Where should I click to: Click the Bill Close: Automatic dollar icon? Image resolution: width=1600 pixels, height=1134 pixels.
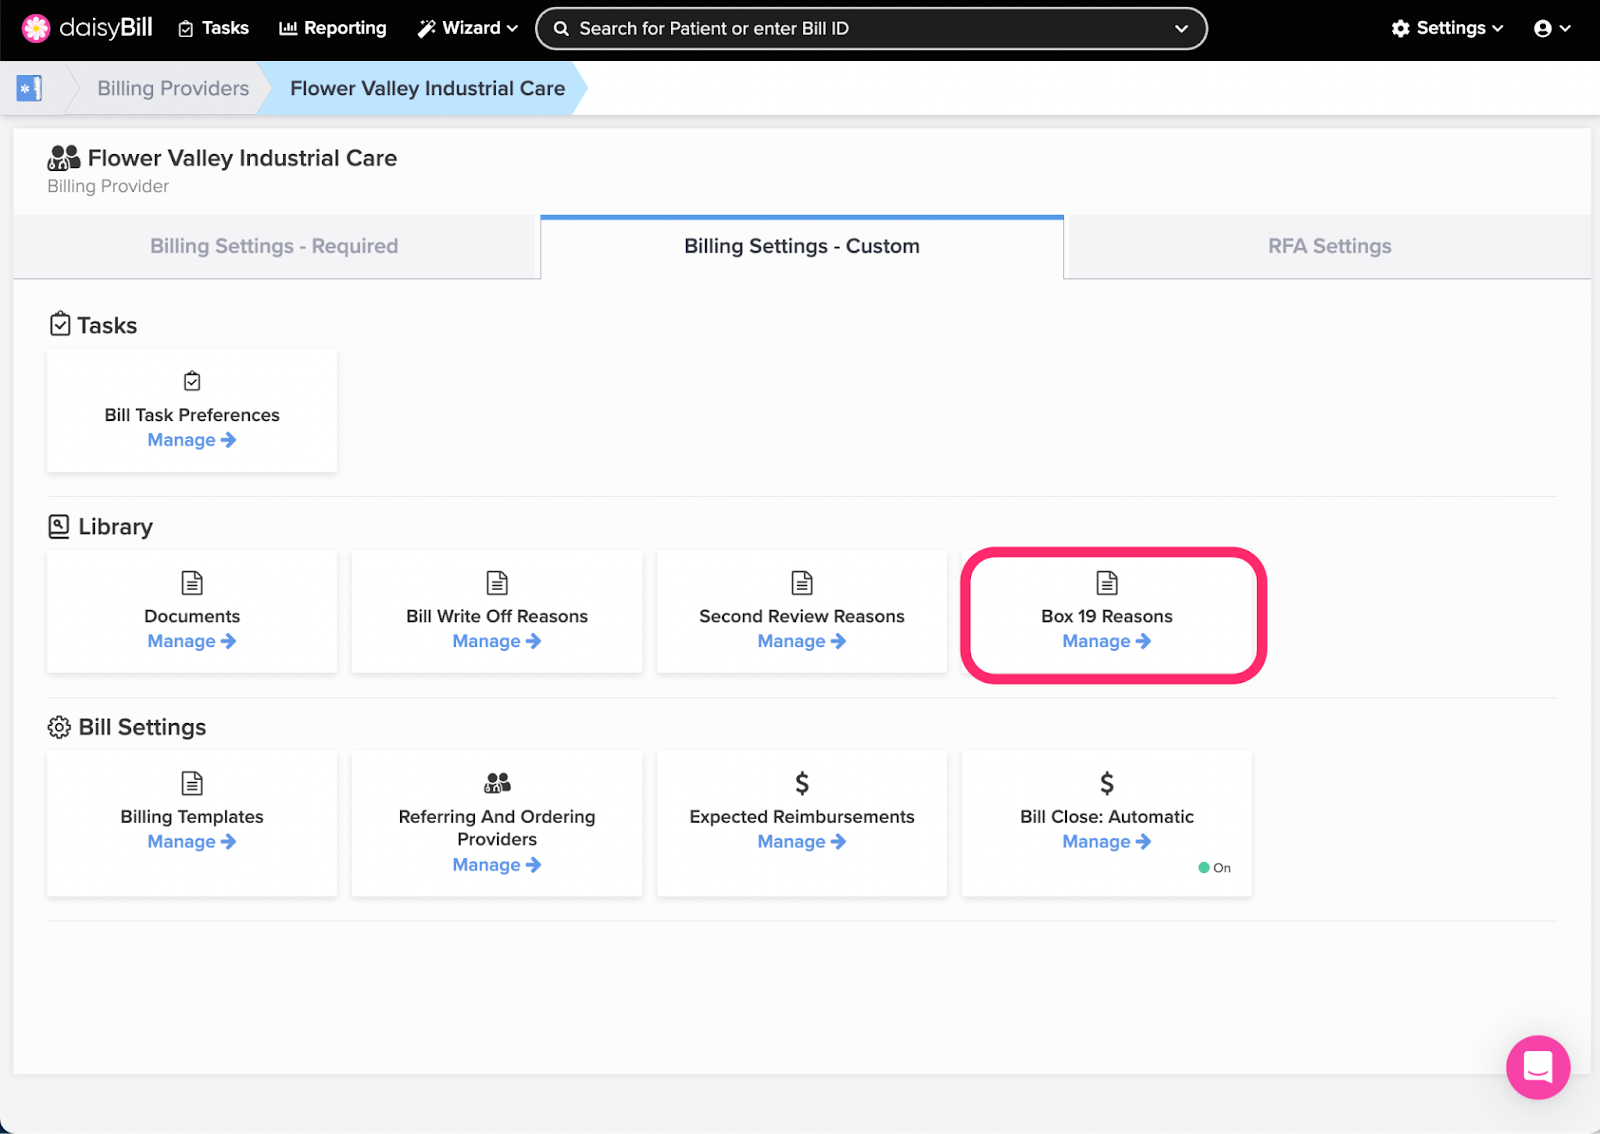1107,783
